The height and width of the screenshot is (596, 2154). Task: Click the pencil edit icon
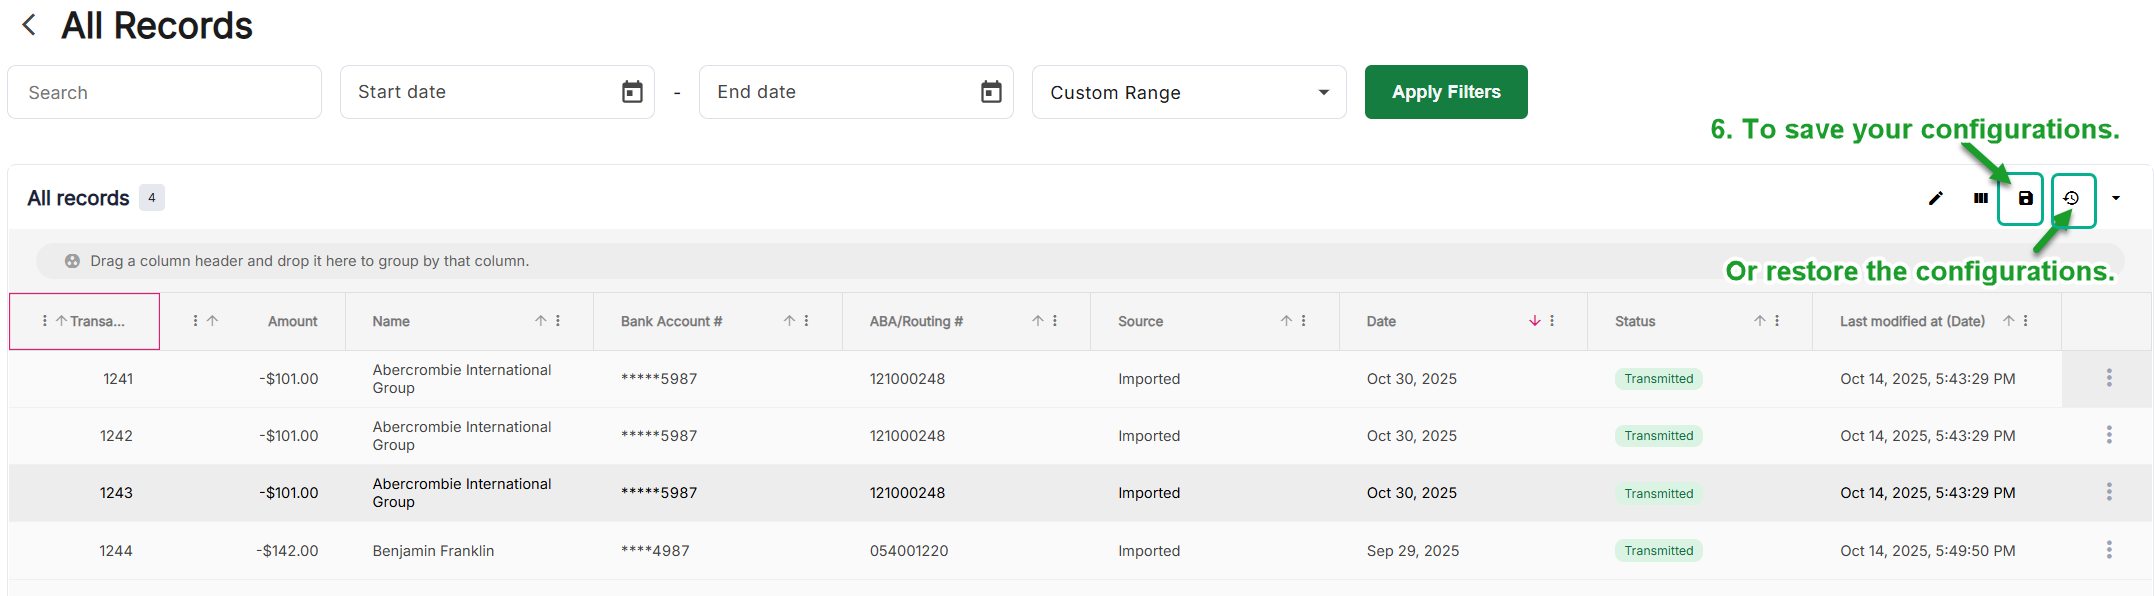(1935, 198)
